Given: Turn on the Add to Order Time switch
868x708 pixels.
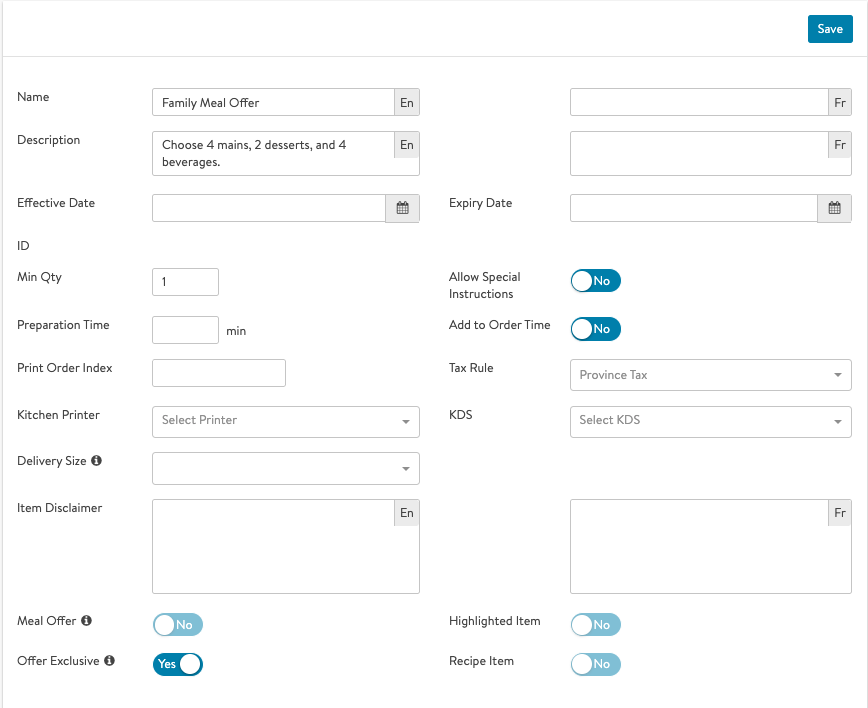Looking at the screenshot, I should click(x=595, y=329).
